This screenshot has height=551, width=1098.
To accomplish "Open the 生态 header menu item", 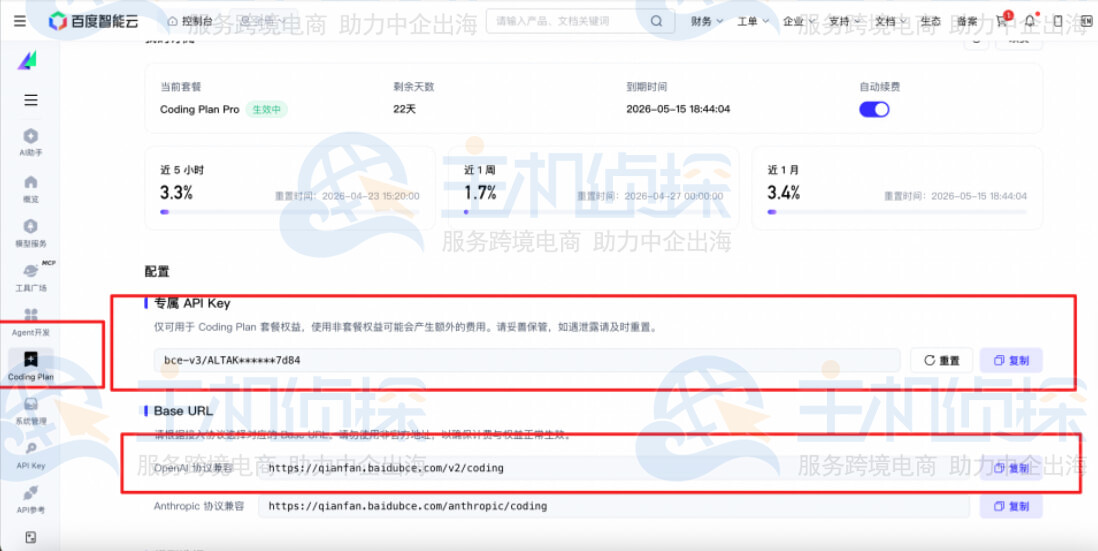I will tap(931, 21).
